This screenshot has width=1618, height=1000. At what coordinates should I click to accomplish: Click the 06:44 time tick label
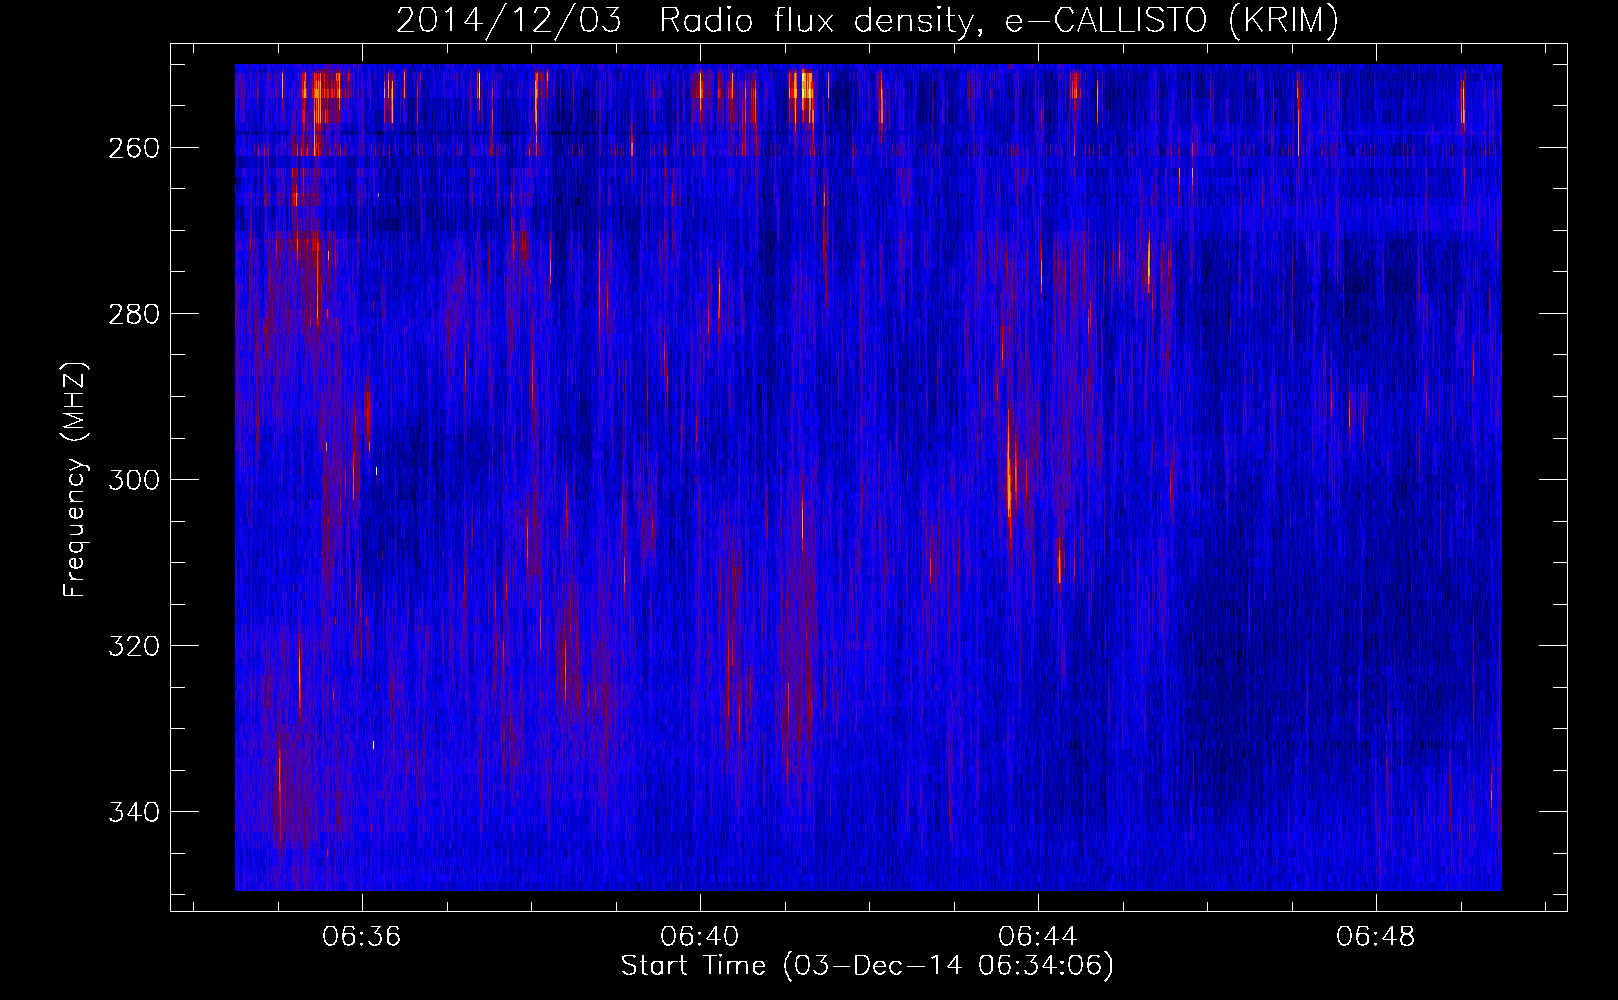tap(1038, 936)
